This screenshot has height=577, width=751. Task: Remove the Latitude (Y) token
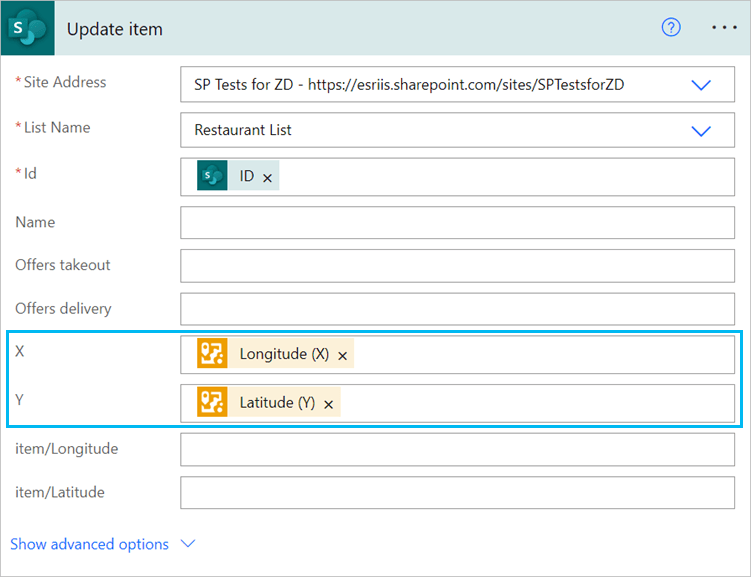point(328,404)
